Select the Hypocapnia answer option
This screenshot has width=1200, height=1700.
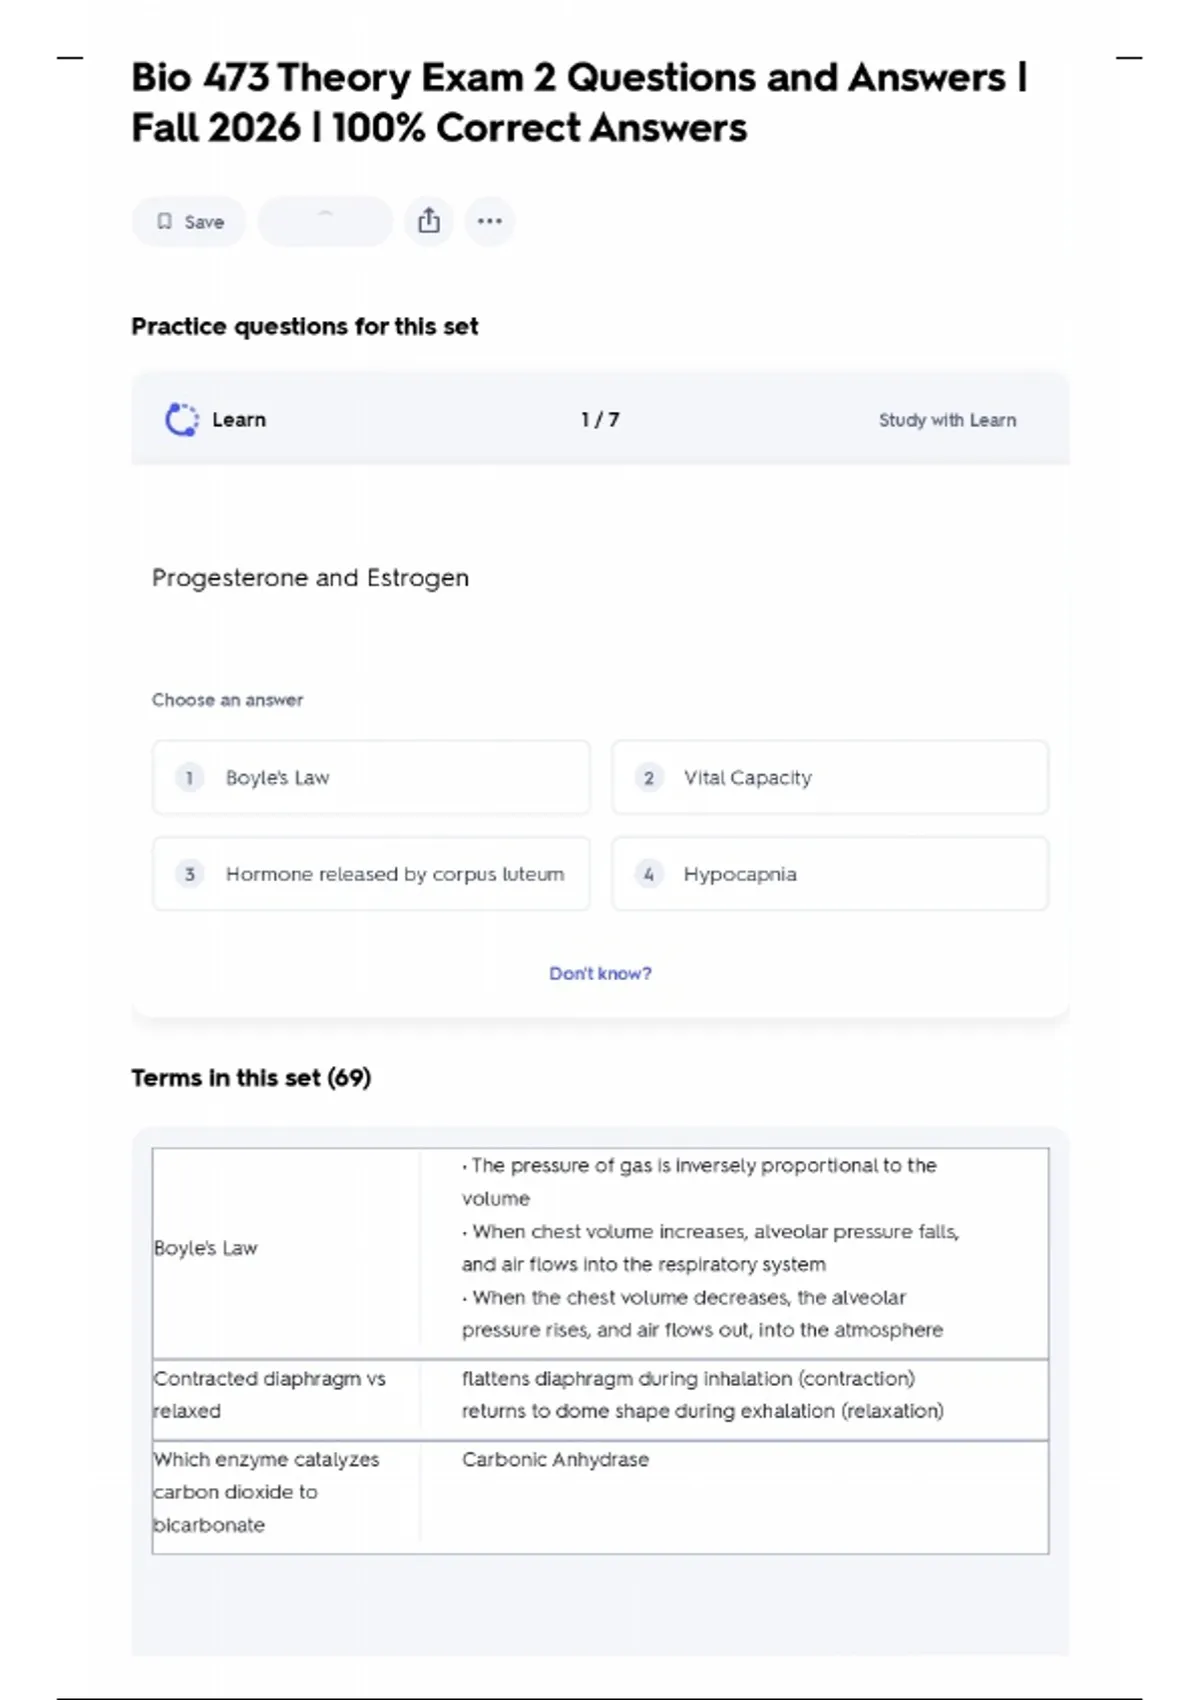click(829, 874)
